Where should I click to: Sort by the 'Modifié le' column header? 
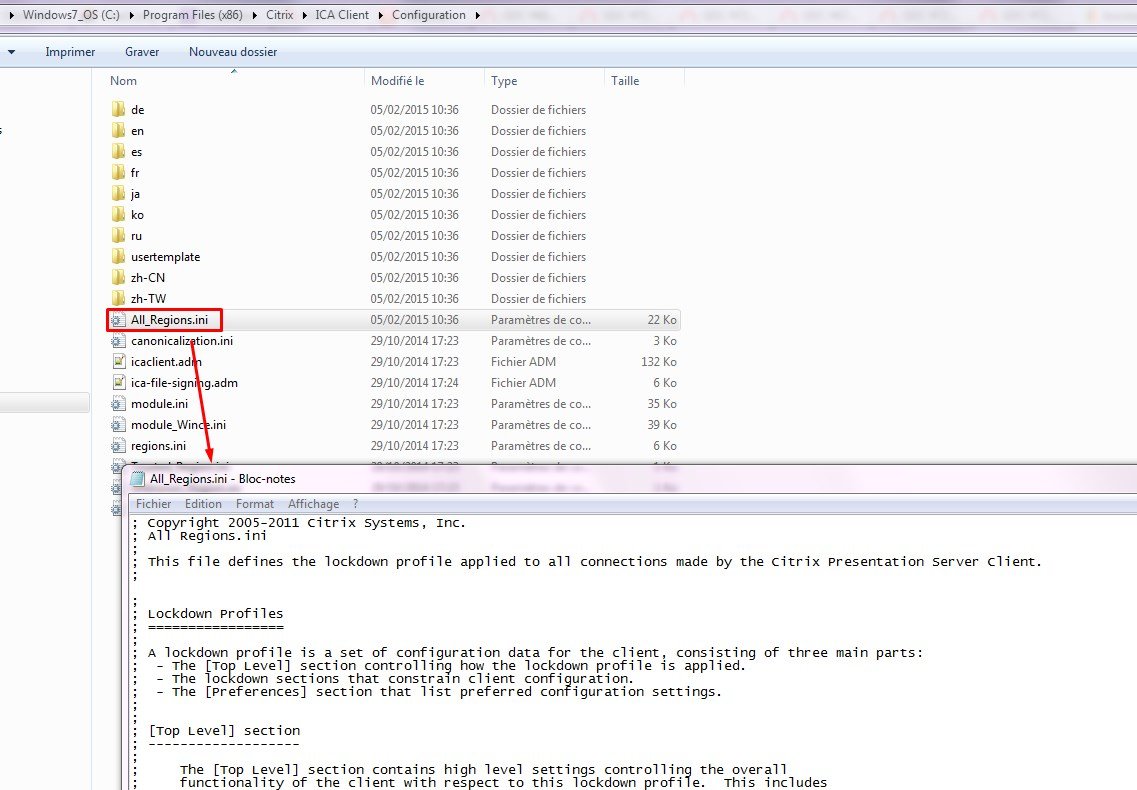(398, 81)
